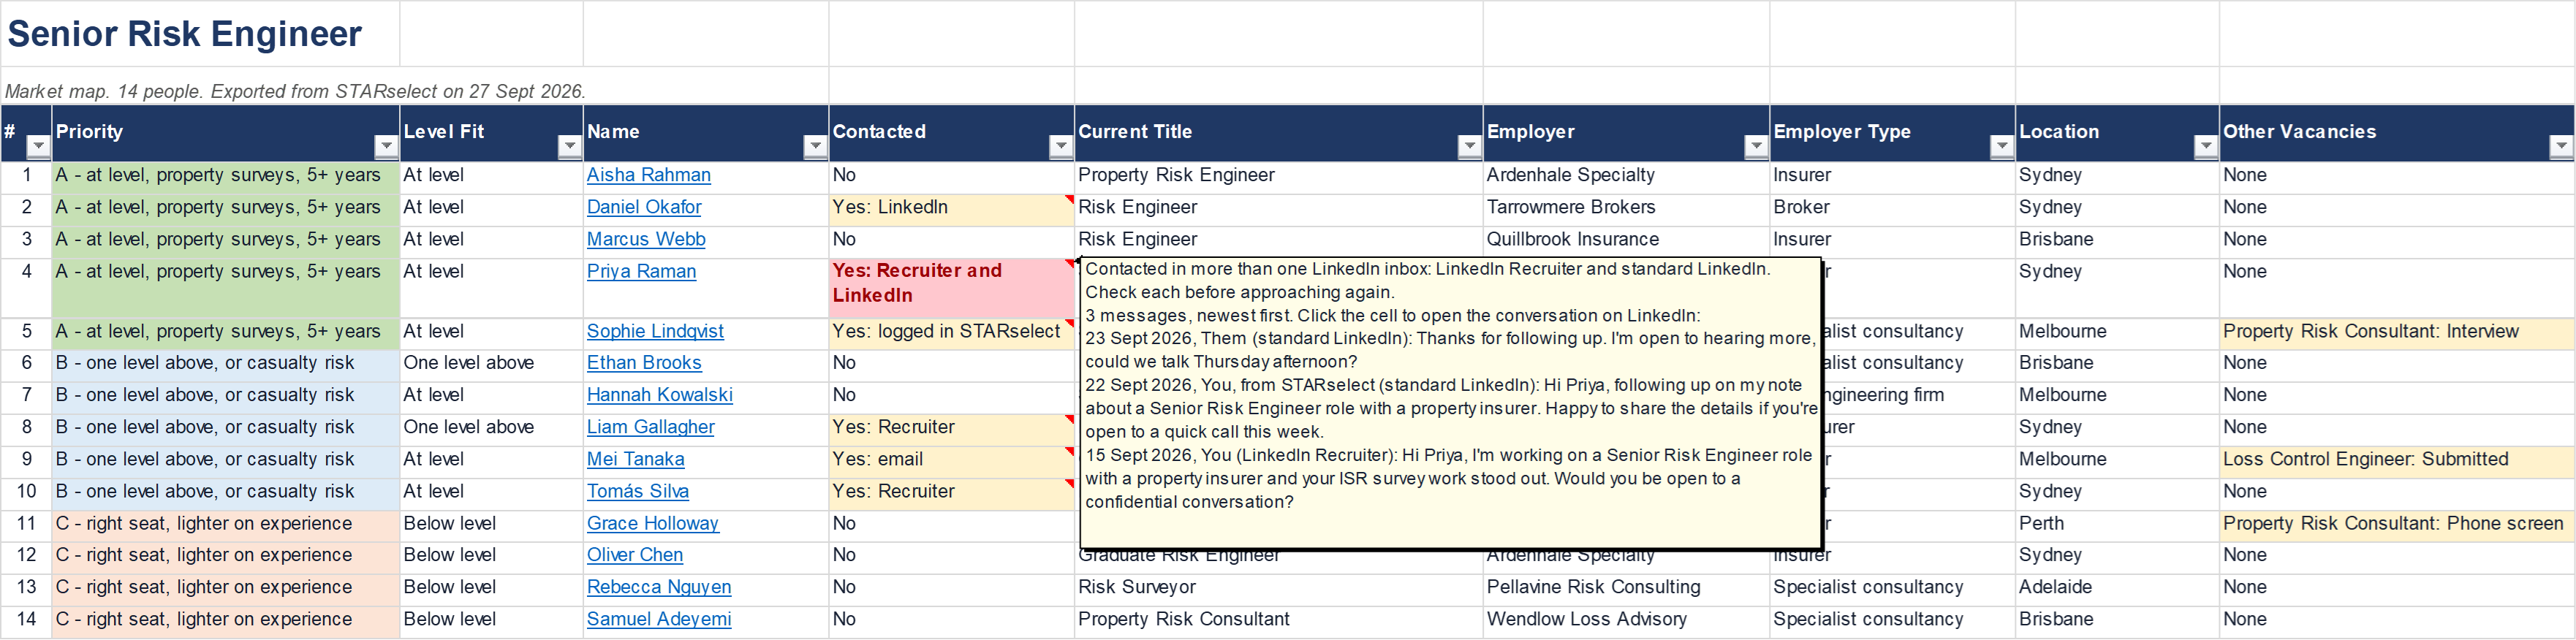
Task: Open the Level Fit filter dropdown
Action: point(570,147)
